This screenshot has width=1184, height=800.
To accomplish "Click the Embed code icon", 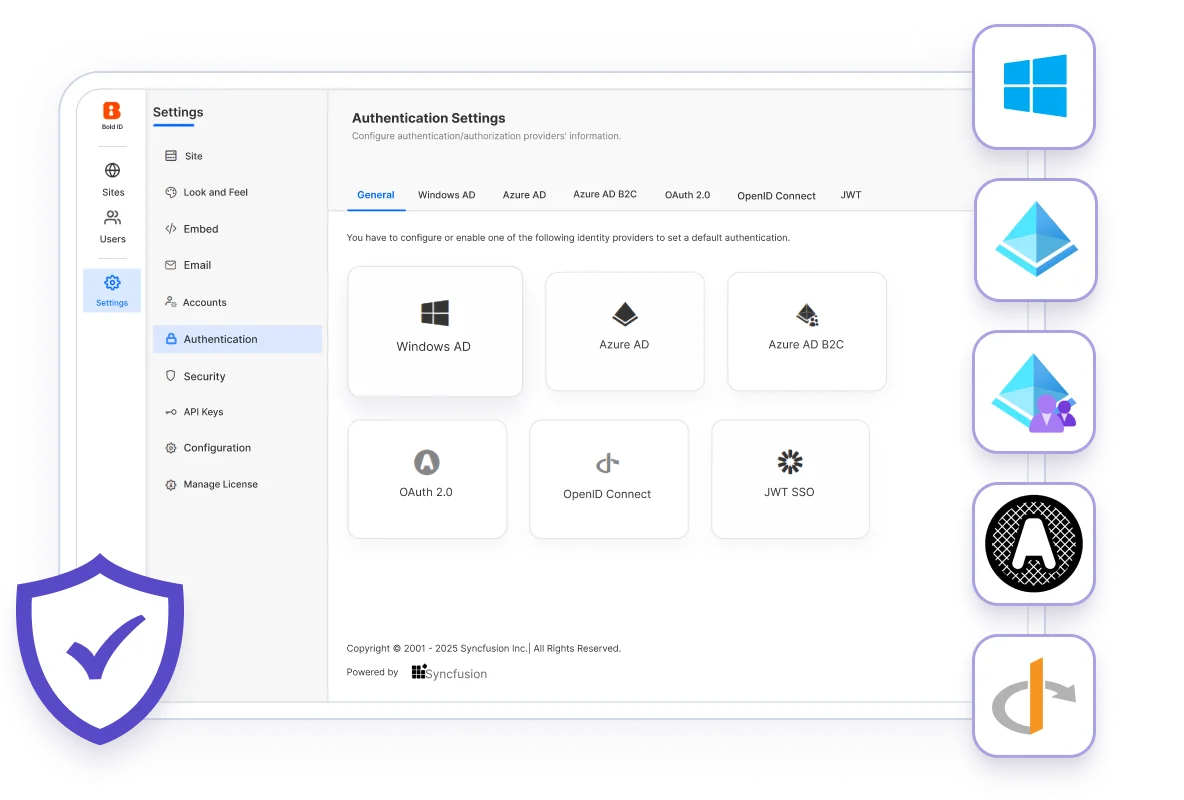I will tap(171, 228).
